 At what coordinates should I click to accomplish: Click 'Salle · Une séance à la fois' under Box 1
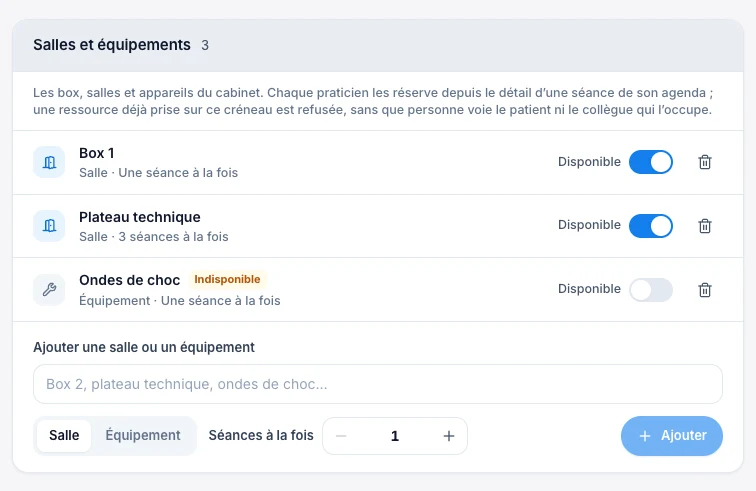(x=159, y=173)
